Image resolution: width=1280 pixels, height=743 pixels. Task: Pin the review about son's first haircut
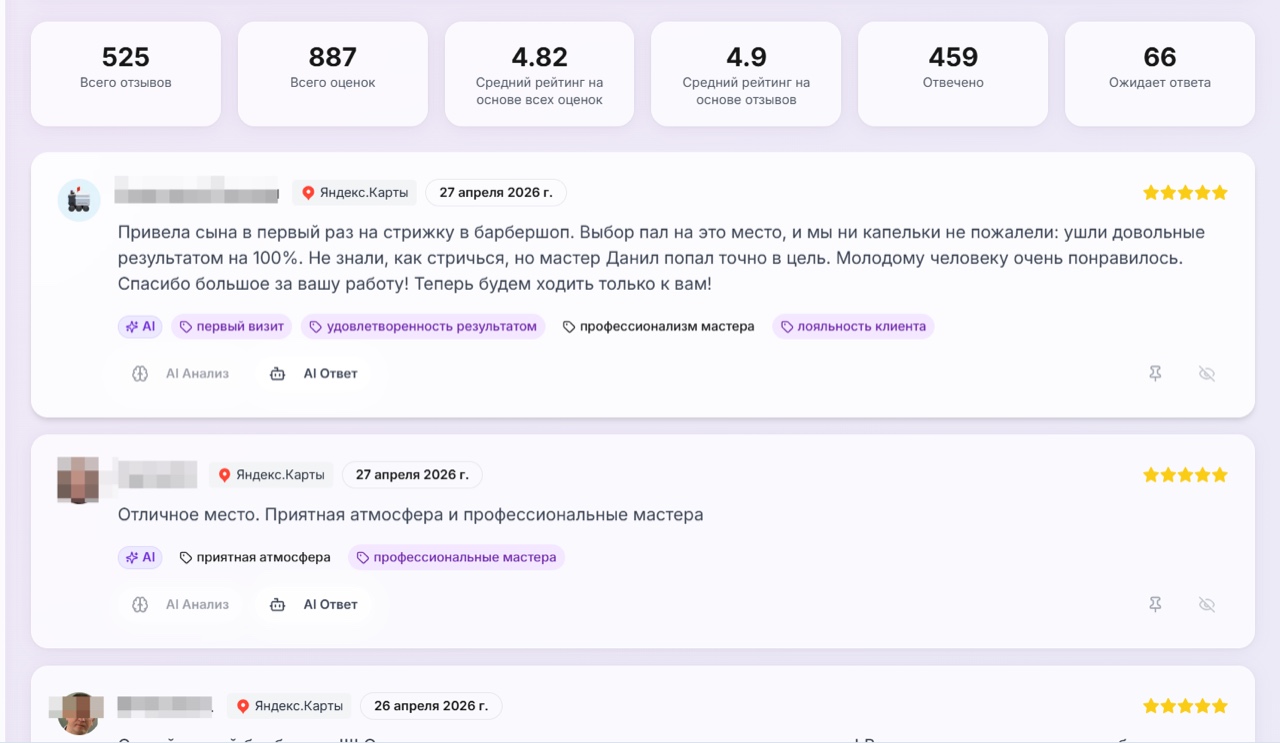(1155, 373)
